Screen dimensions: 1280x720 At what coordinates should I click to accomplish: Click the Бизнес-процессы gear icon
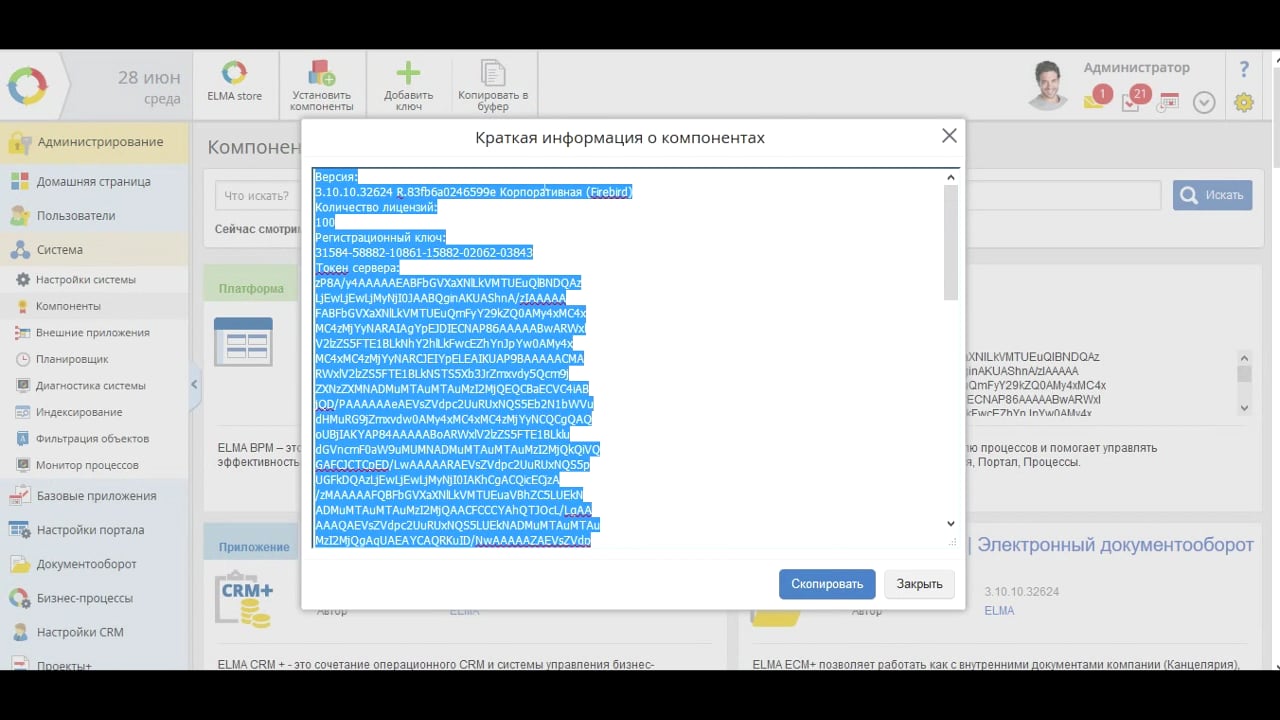pyautogui.click(x=19, y=598)
